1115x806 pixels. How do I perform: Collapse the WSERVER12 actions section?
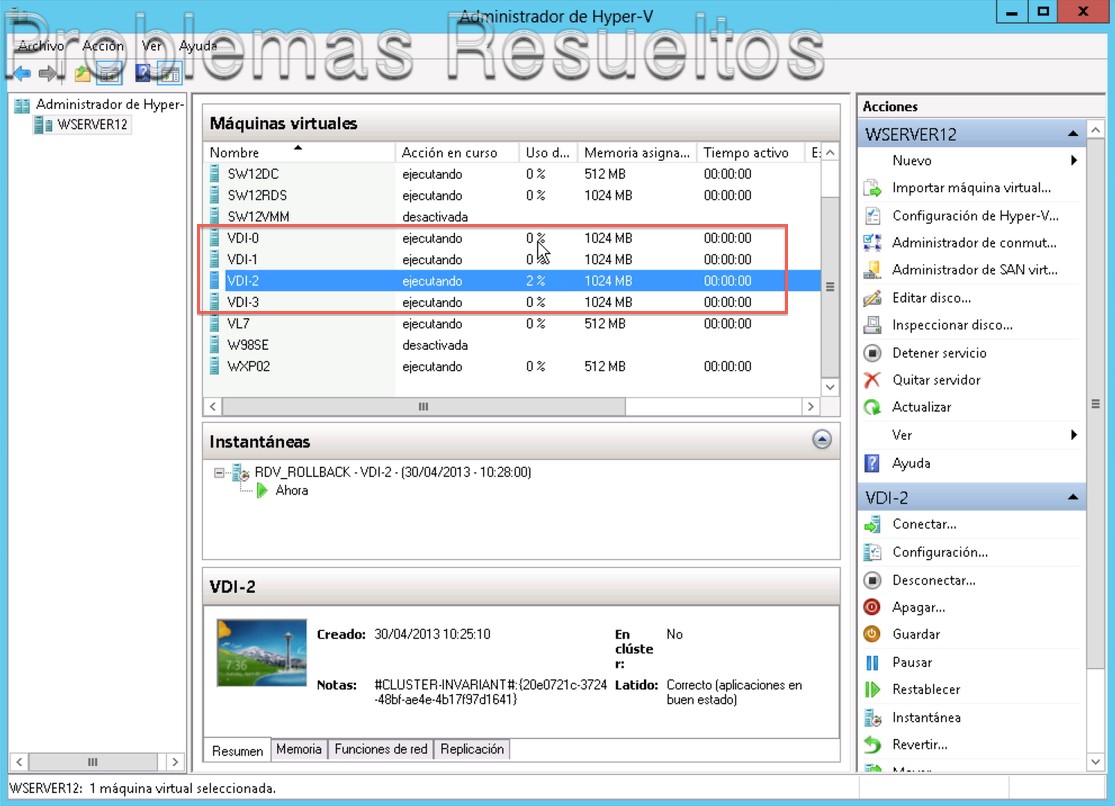pos(1073,134)
